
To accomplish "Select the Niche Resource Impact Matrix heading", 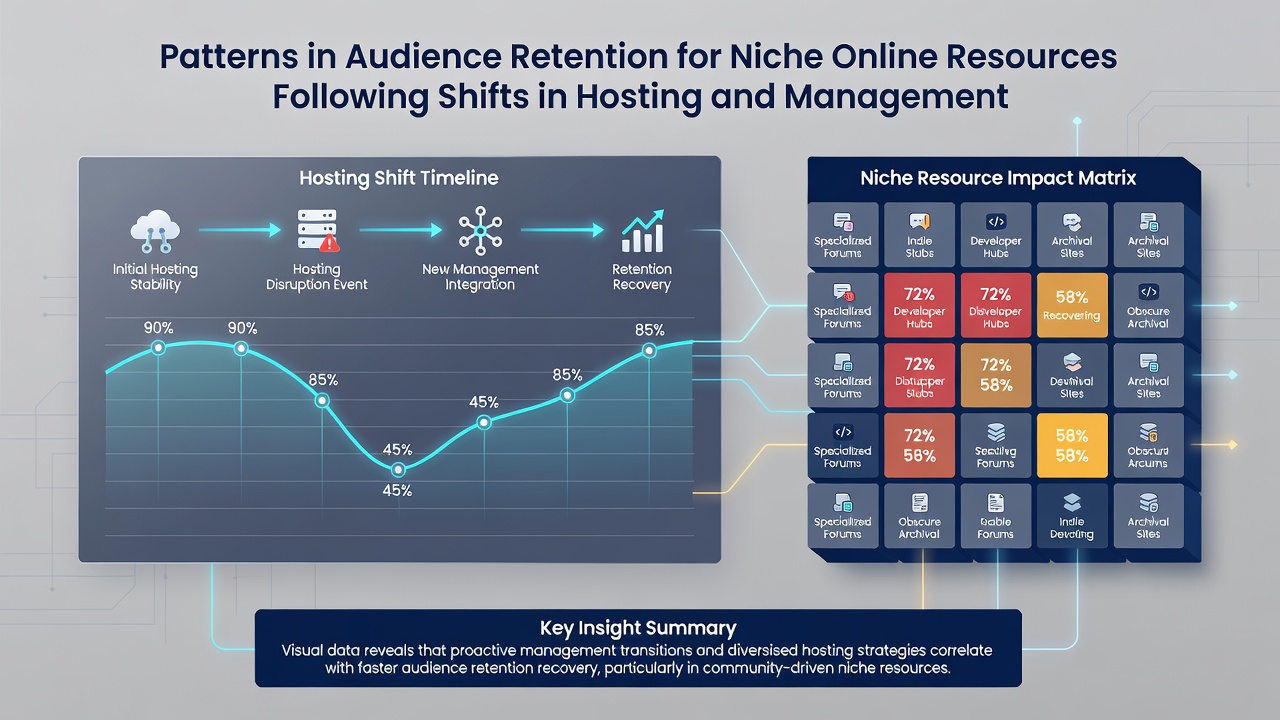I will point(998,178).
